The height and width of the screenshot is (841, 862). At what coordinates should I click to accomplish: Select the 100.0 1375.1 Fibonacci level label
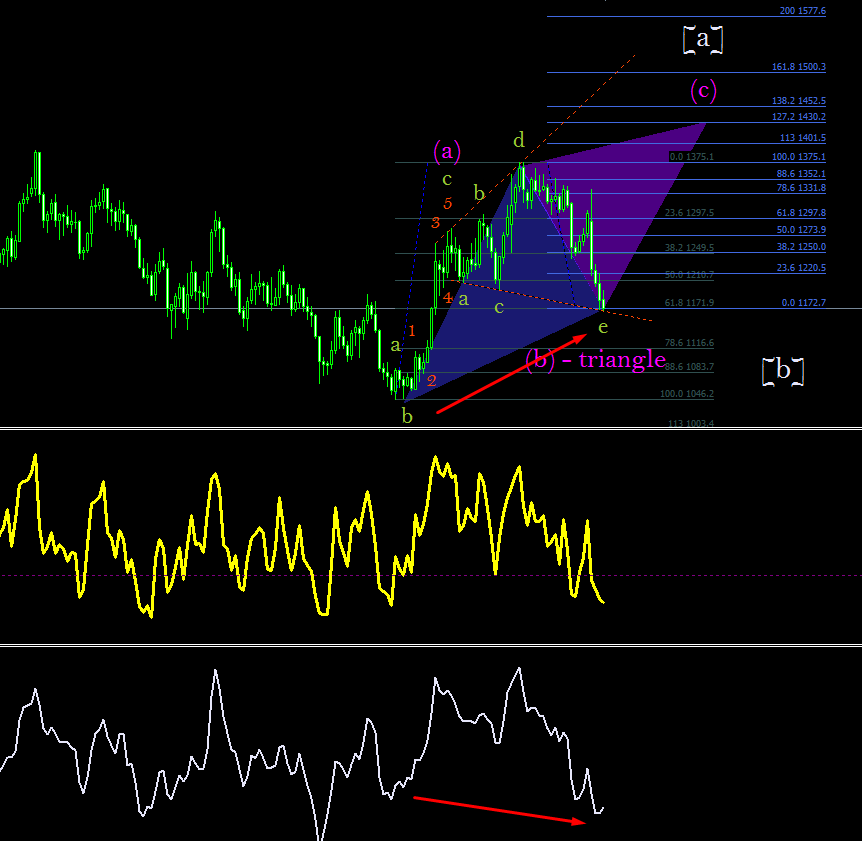point(799,157)
